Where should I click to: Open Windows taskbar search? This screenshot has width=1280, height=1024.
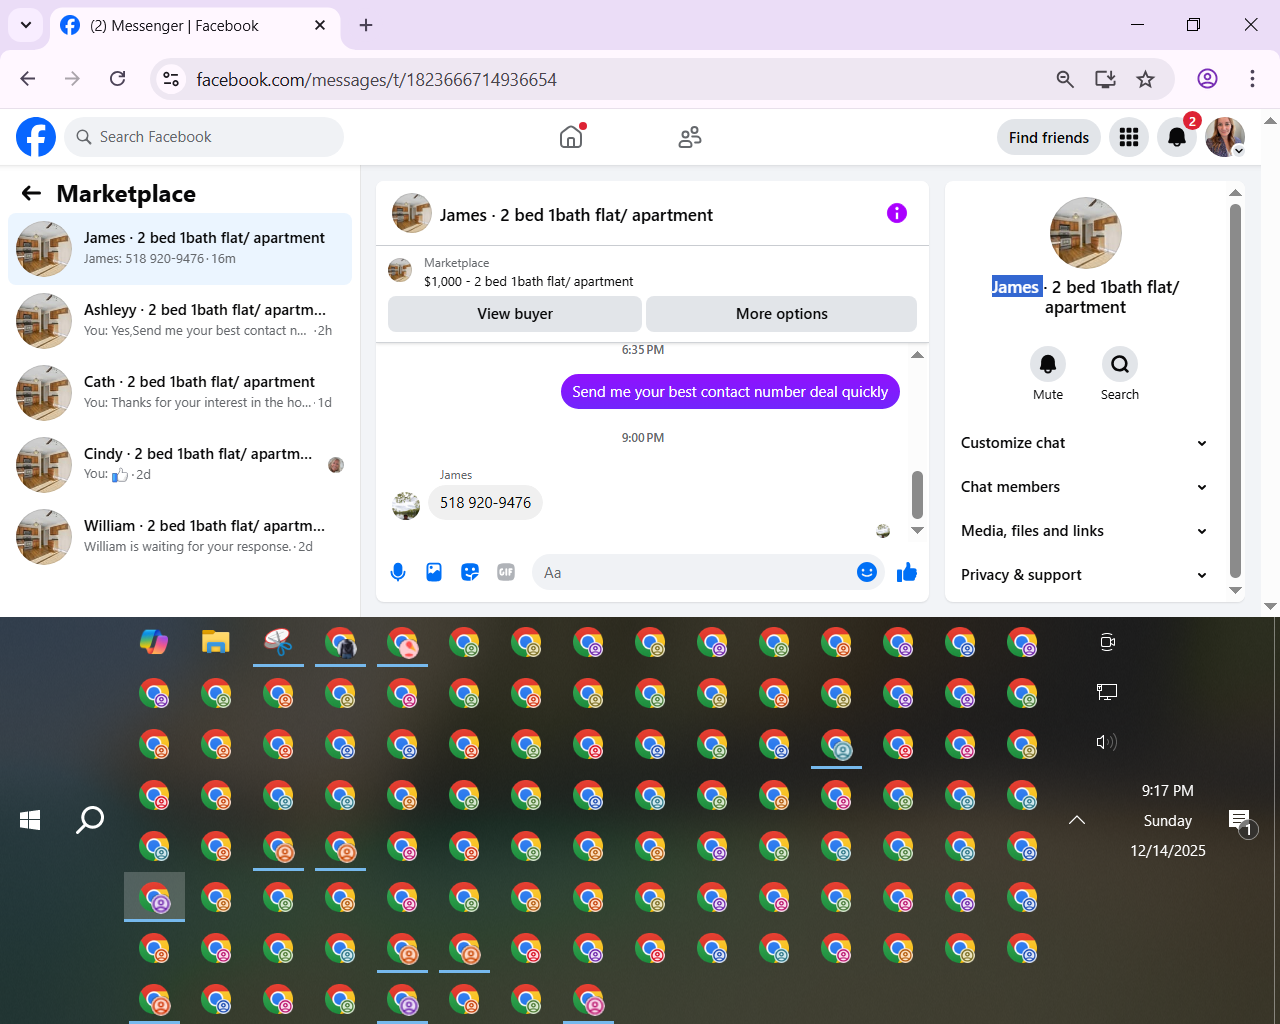click(90, 820)
